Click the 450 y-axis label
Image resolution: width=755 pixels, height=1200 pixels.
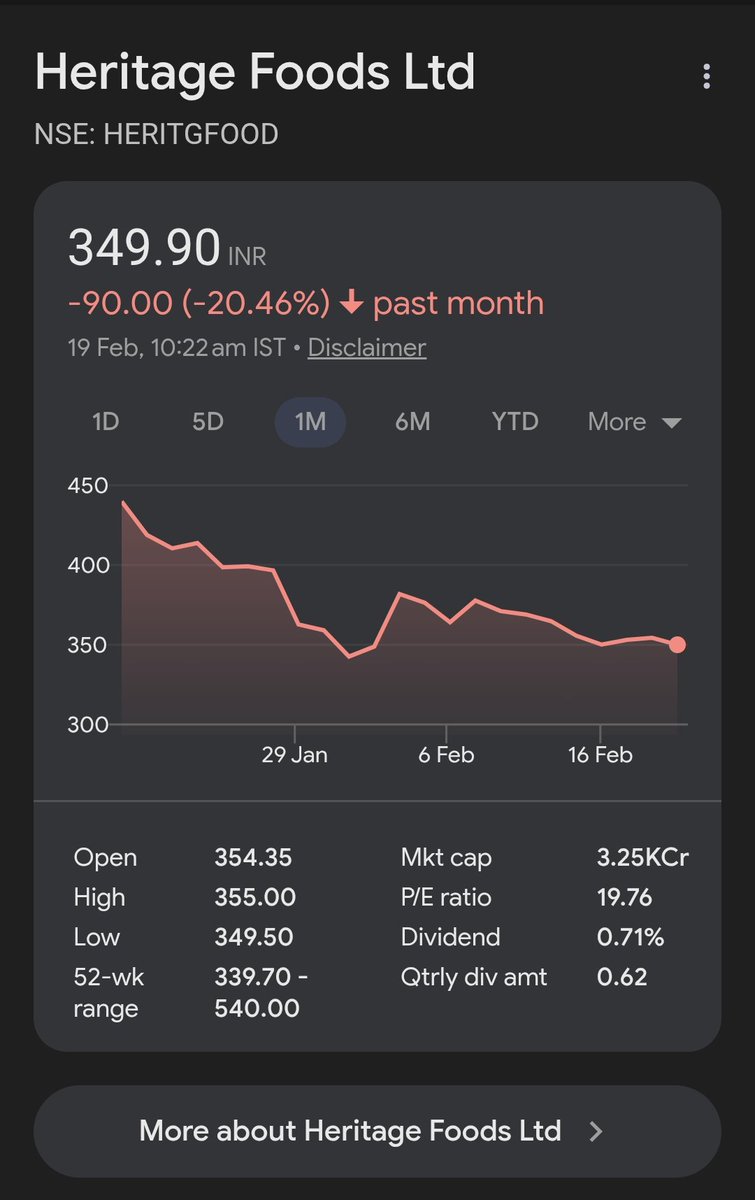pos(87,486)
